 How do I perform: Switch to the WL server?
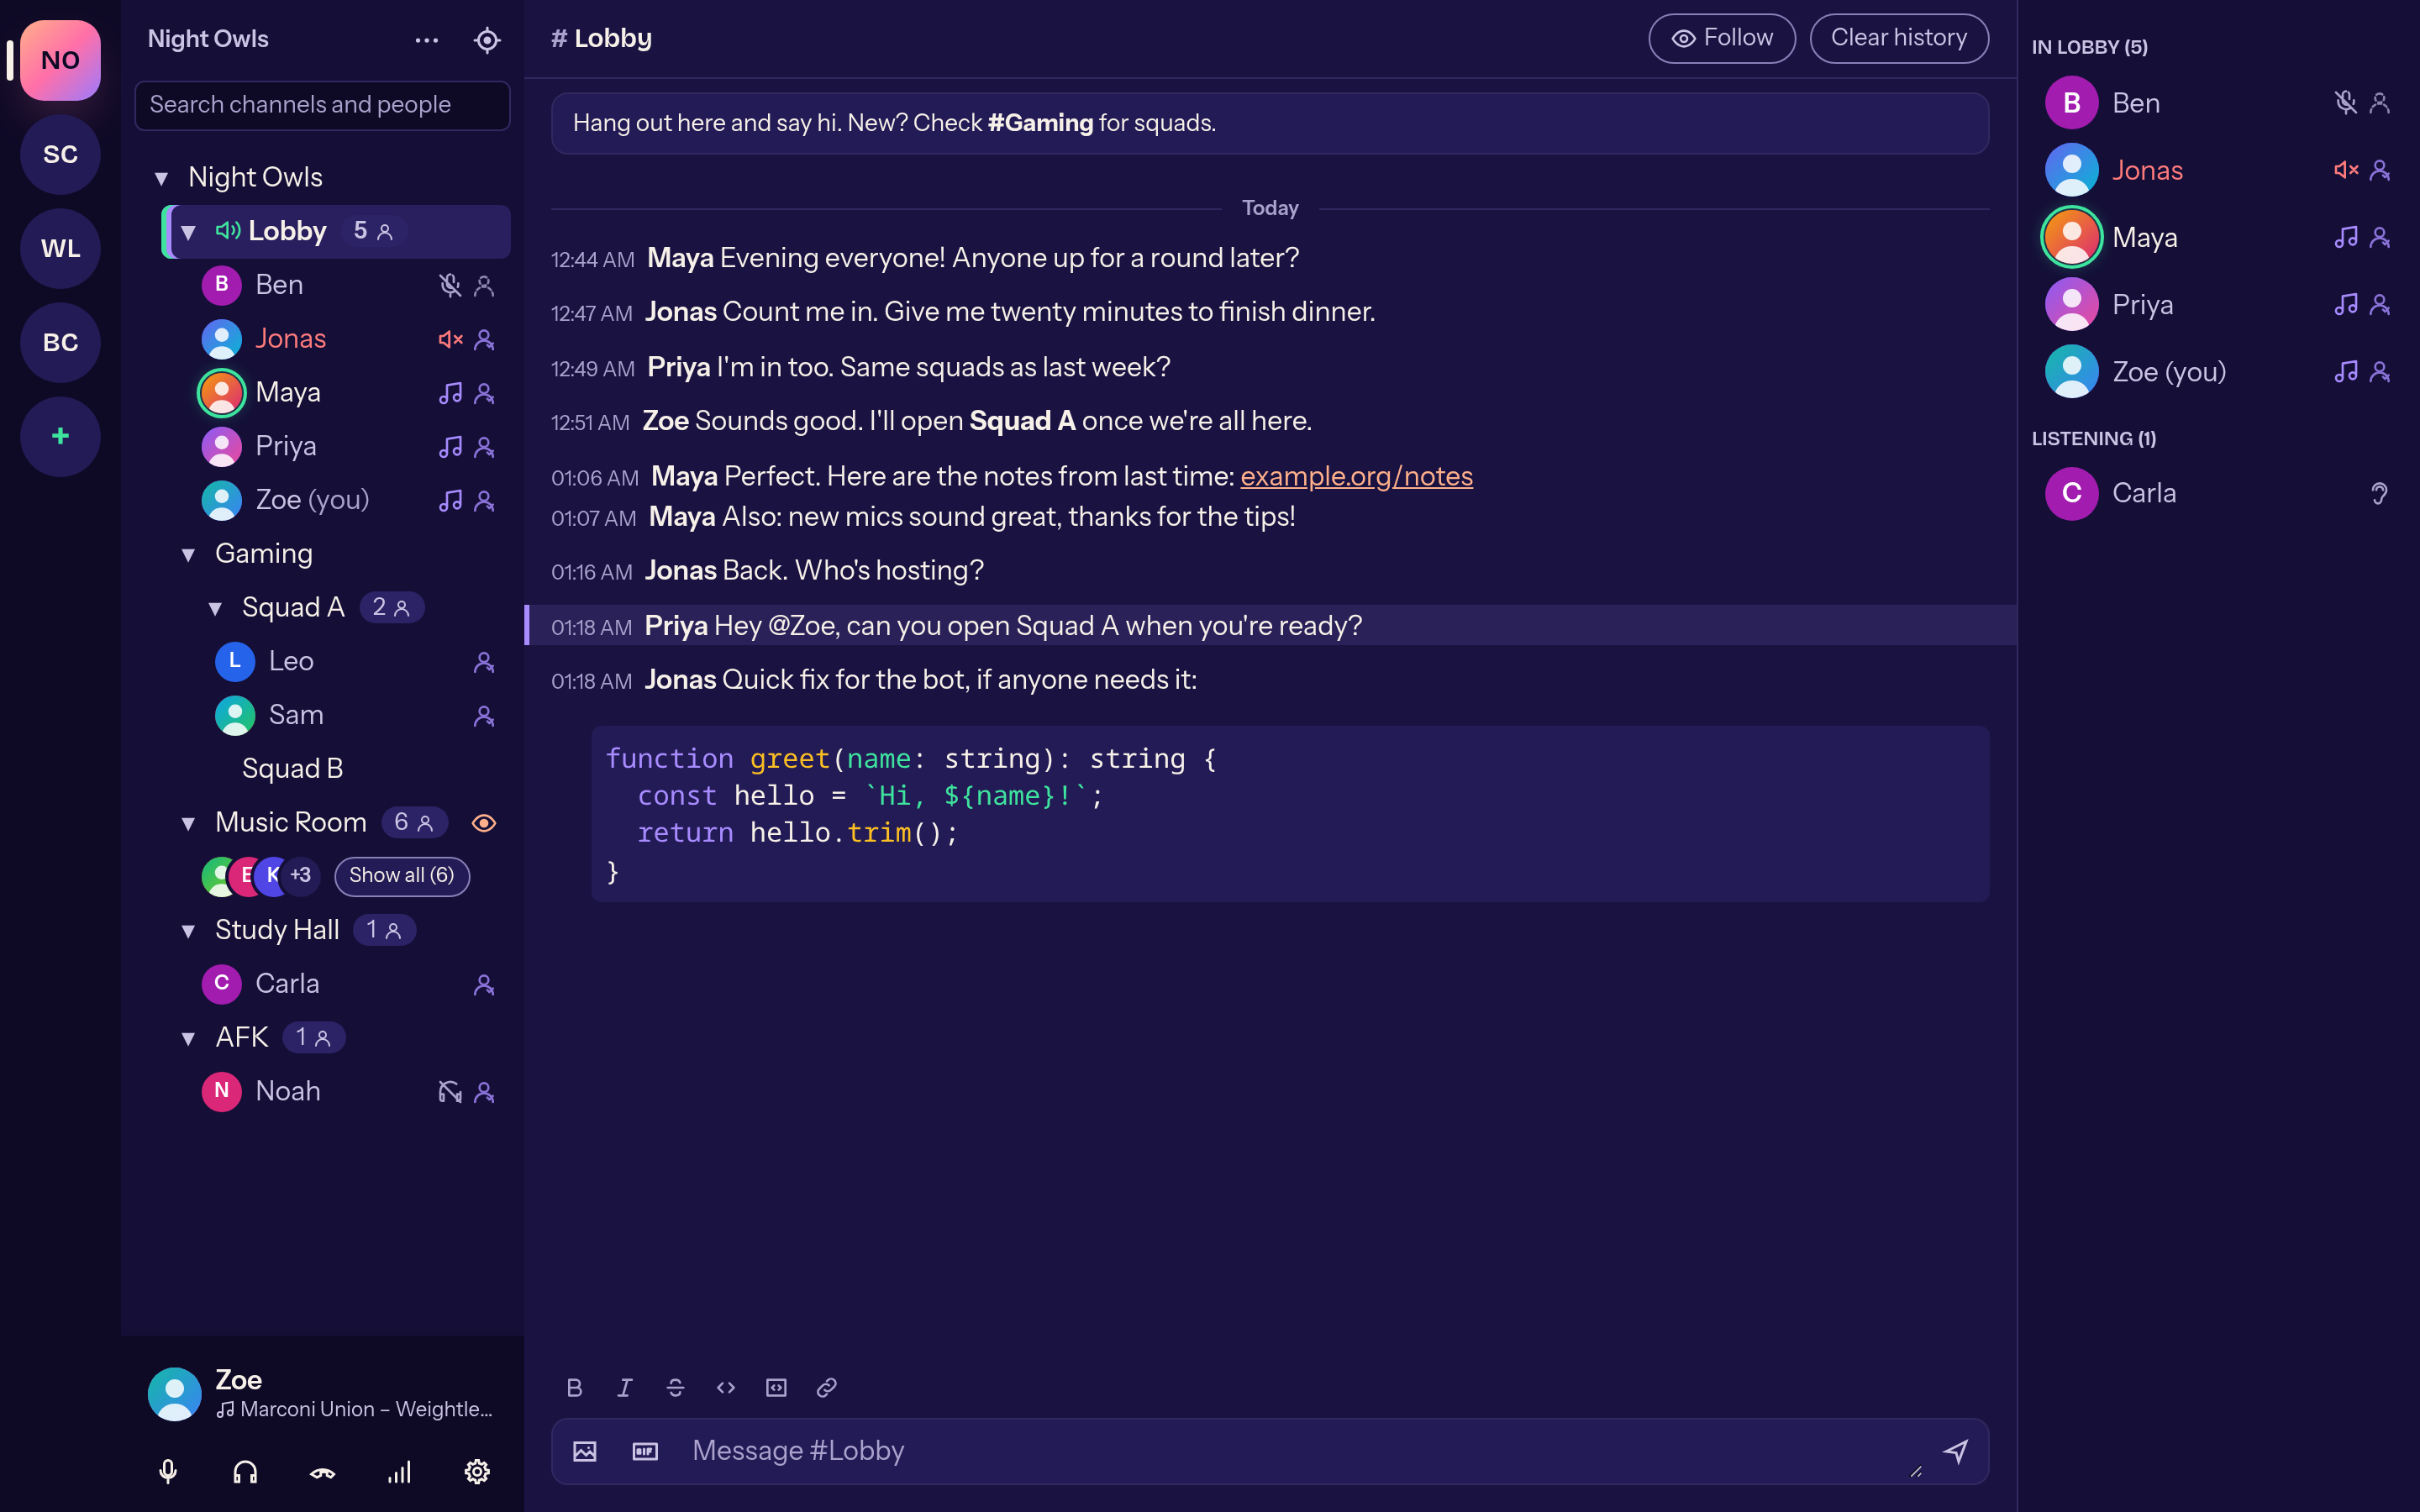[x=60, y=249]
